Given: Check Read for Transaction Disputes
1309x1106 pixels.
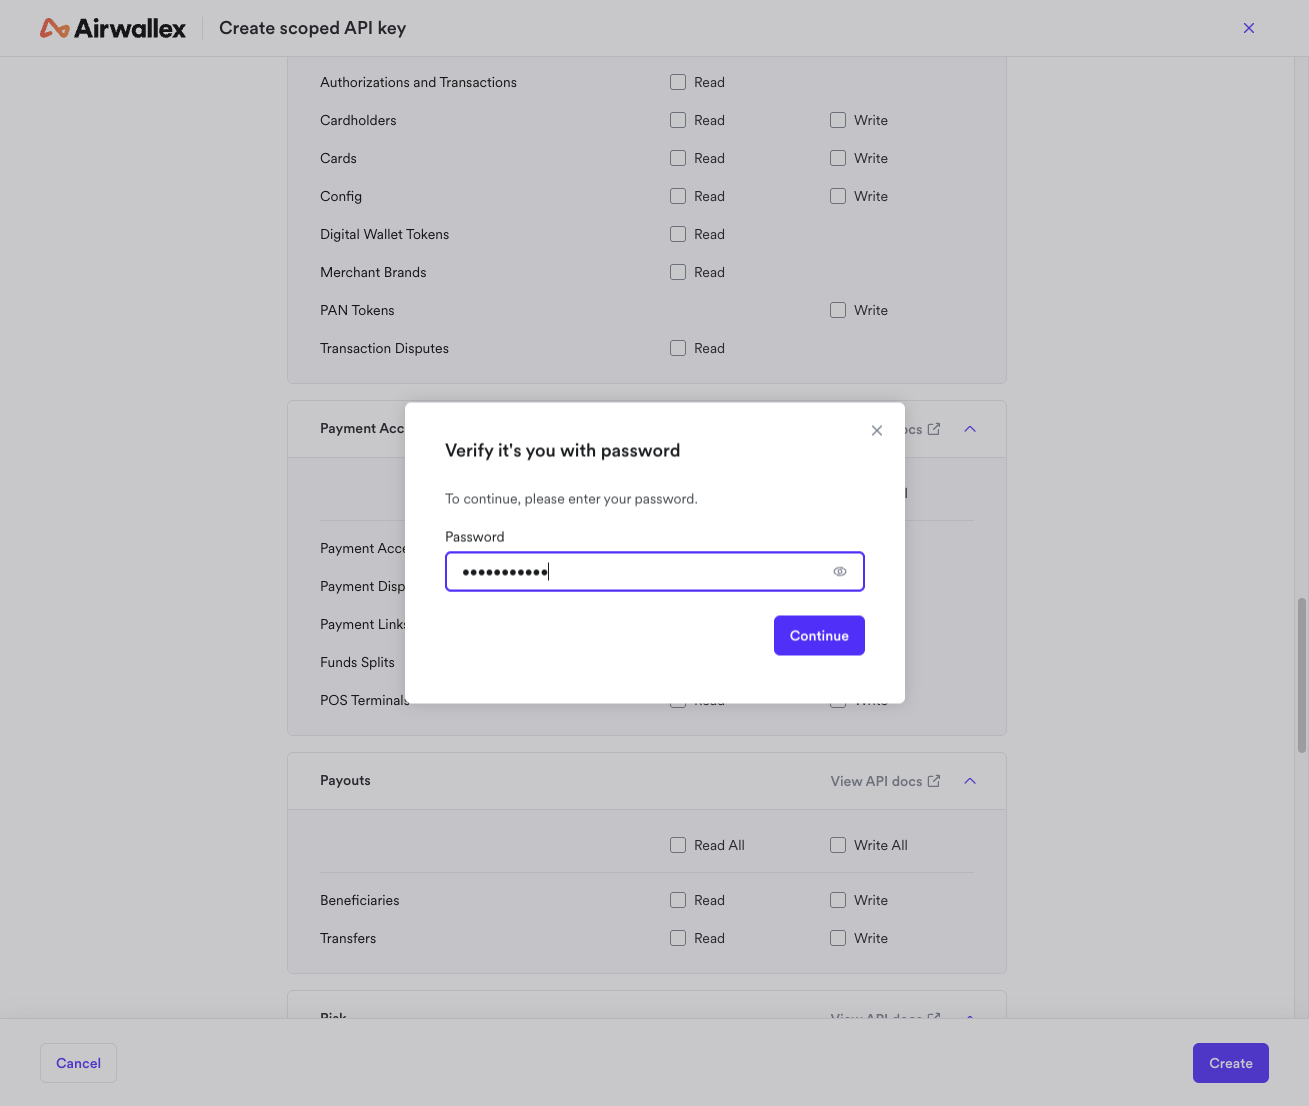Looking at the screenshot, I should pyautogui.click(x=678, y=348).
